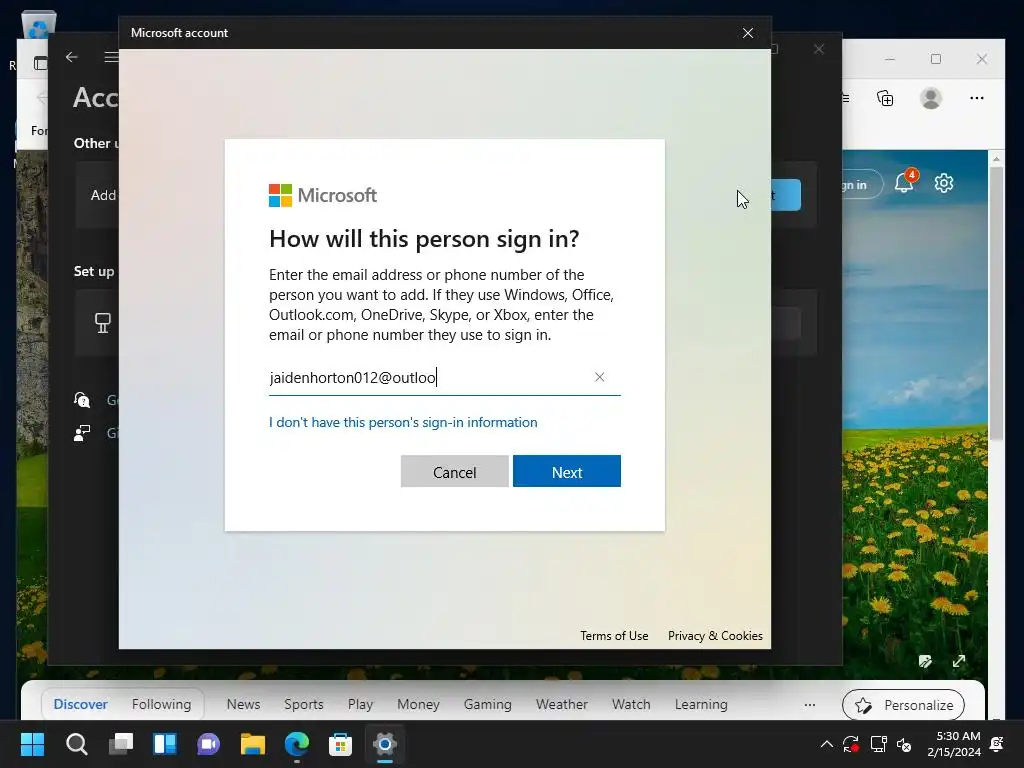Viewport: 1024px width, 768px height.
Task: Close the Microsoft account dialog
Action: tap(748, 33)
